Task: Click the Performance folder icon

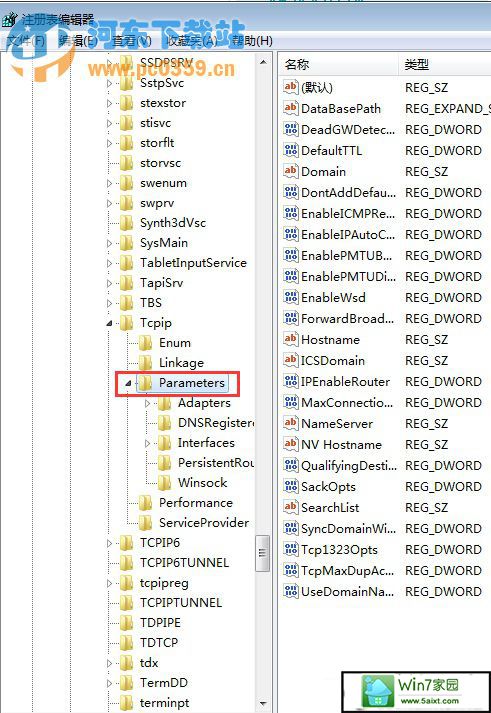Action: tap(145, 502)
